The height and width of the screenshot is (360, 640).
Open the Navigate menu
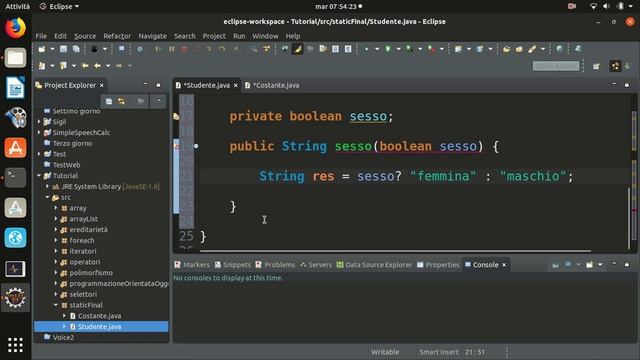tap(152, 36)
